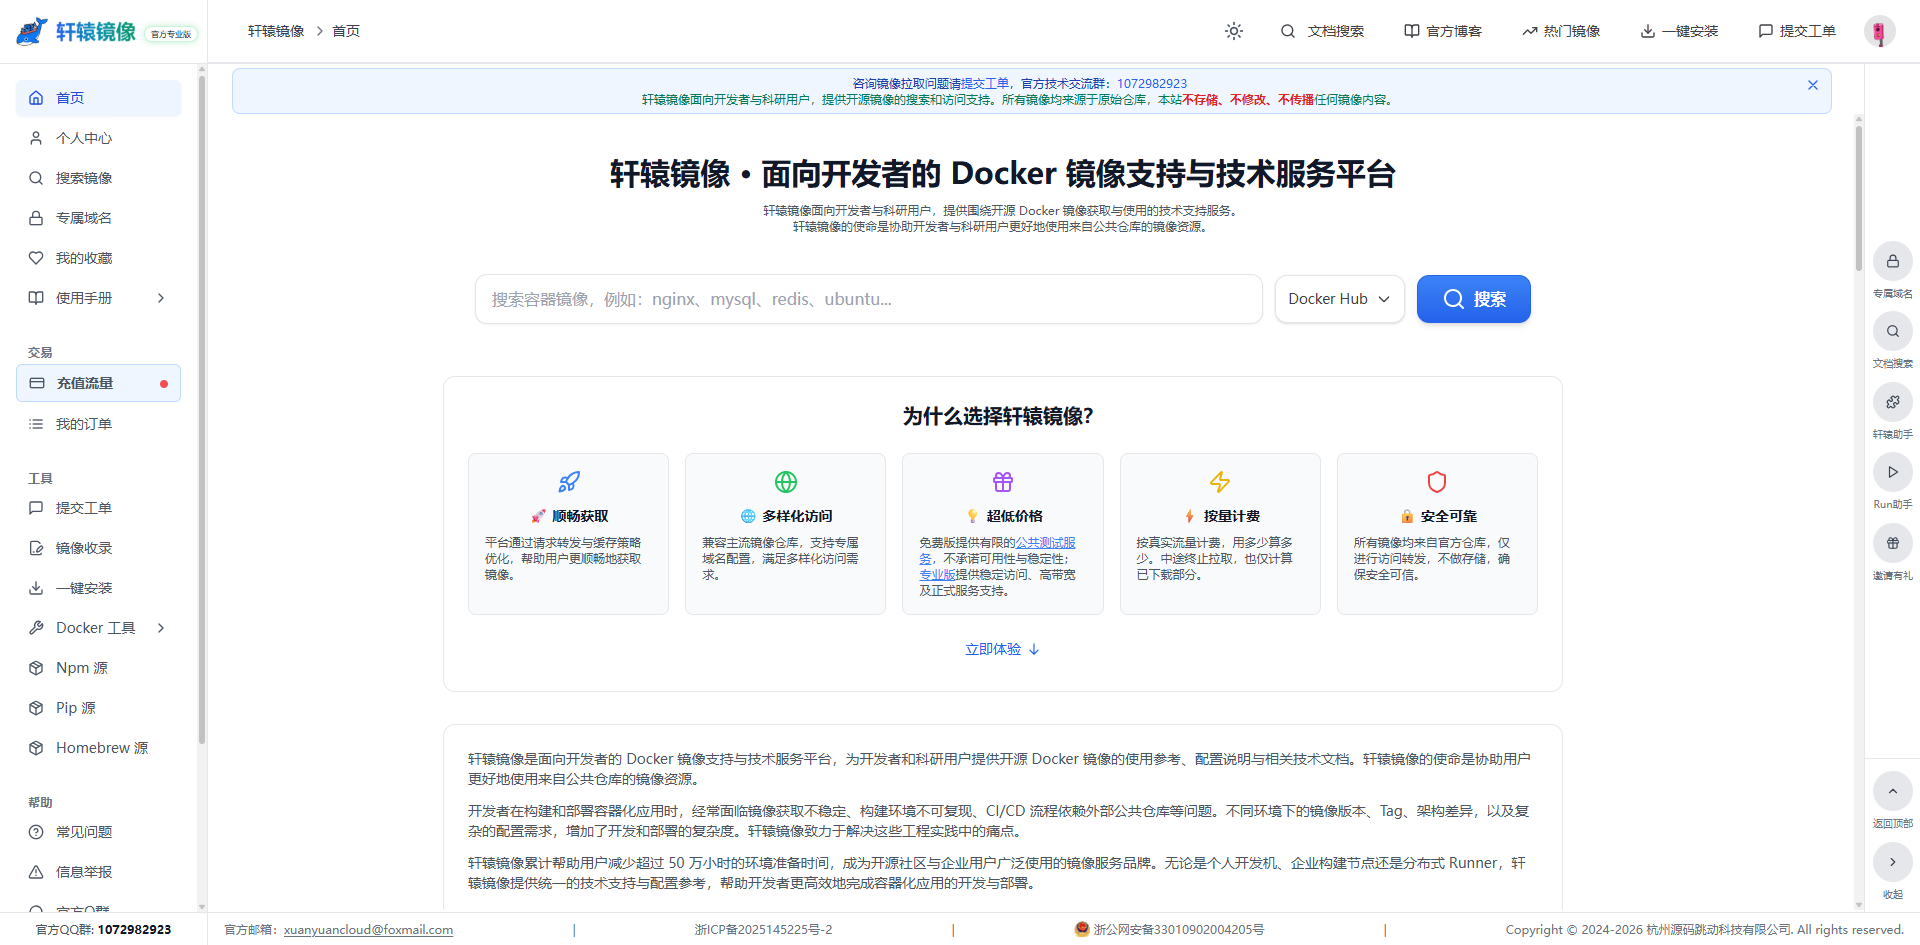Screen dimensions: 1920x945
Task: Click the 顺畅获取 rocket icon
Action: tap(568, 482)
